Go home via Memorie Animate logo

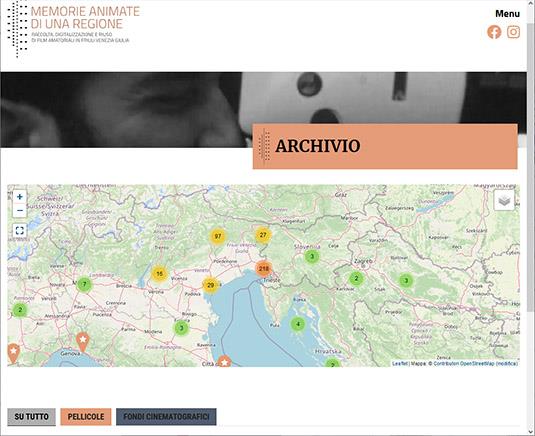tap(73, 28)
